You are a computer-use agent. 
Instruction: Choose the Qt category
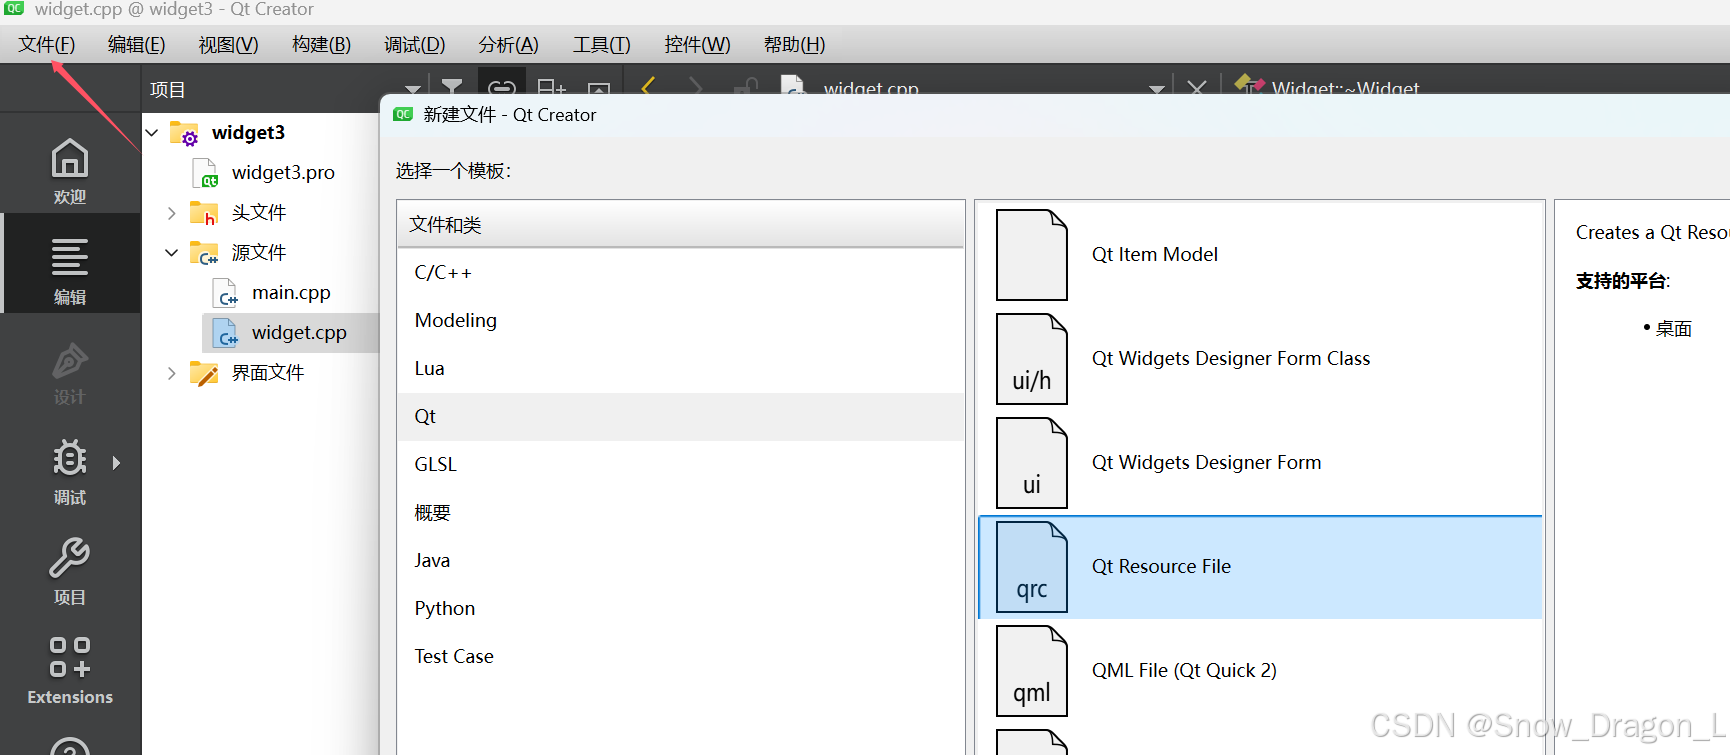pos(680,416)
